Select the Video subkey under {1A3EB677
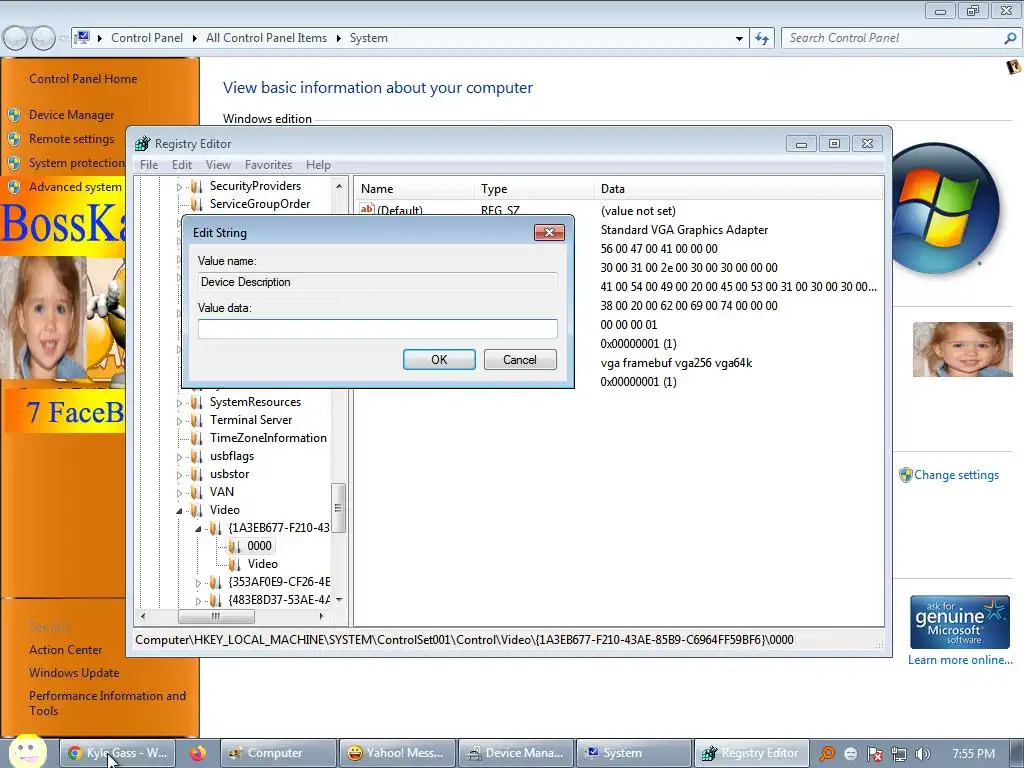1024x768 pixels. (x=263, y=564)
